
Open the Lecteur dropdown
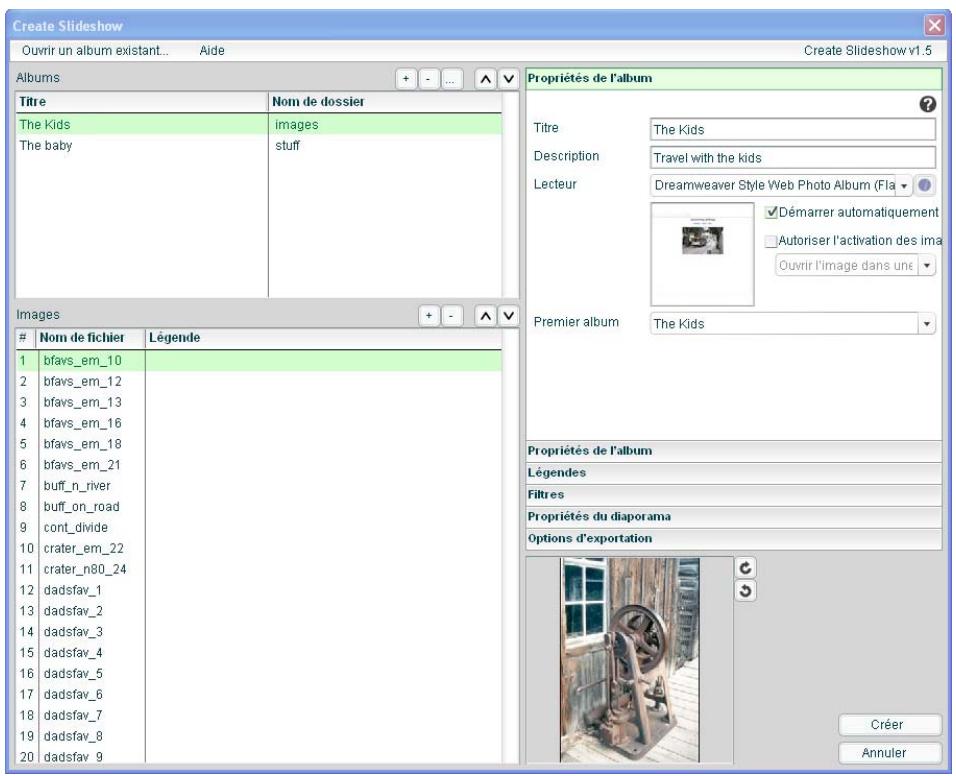point(904,185)
